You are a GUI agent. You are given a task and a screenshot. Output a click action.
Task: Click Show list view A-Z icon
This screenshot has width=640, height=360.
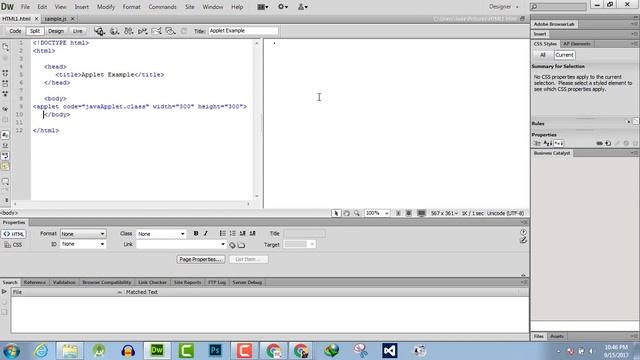tap(548, 143)
